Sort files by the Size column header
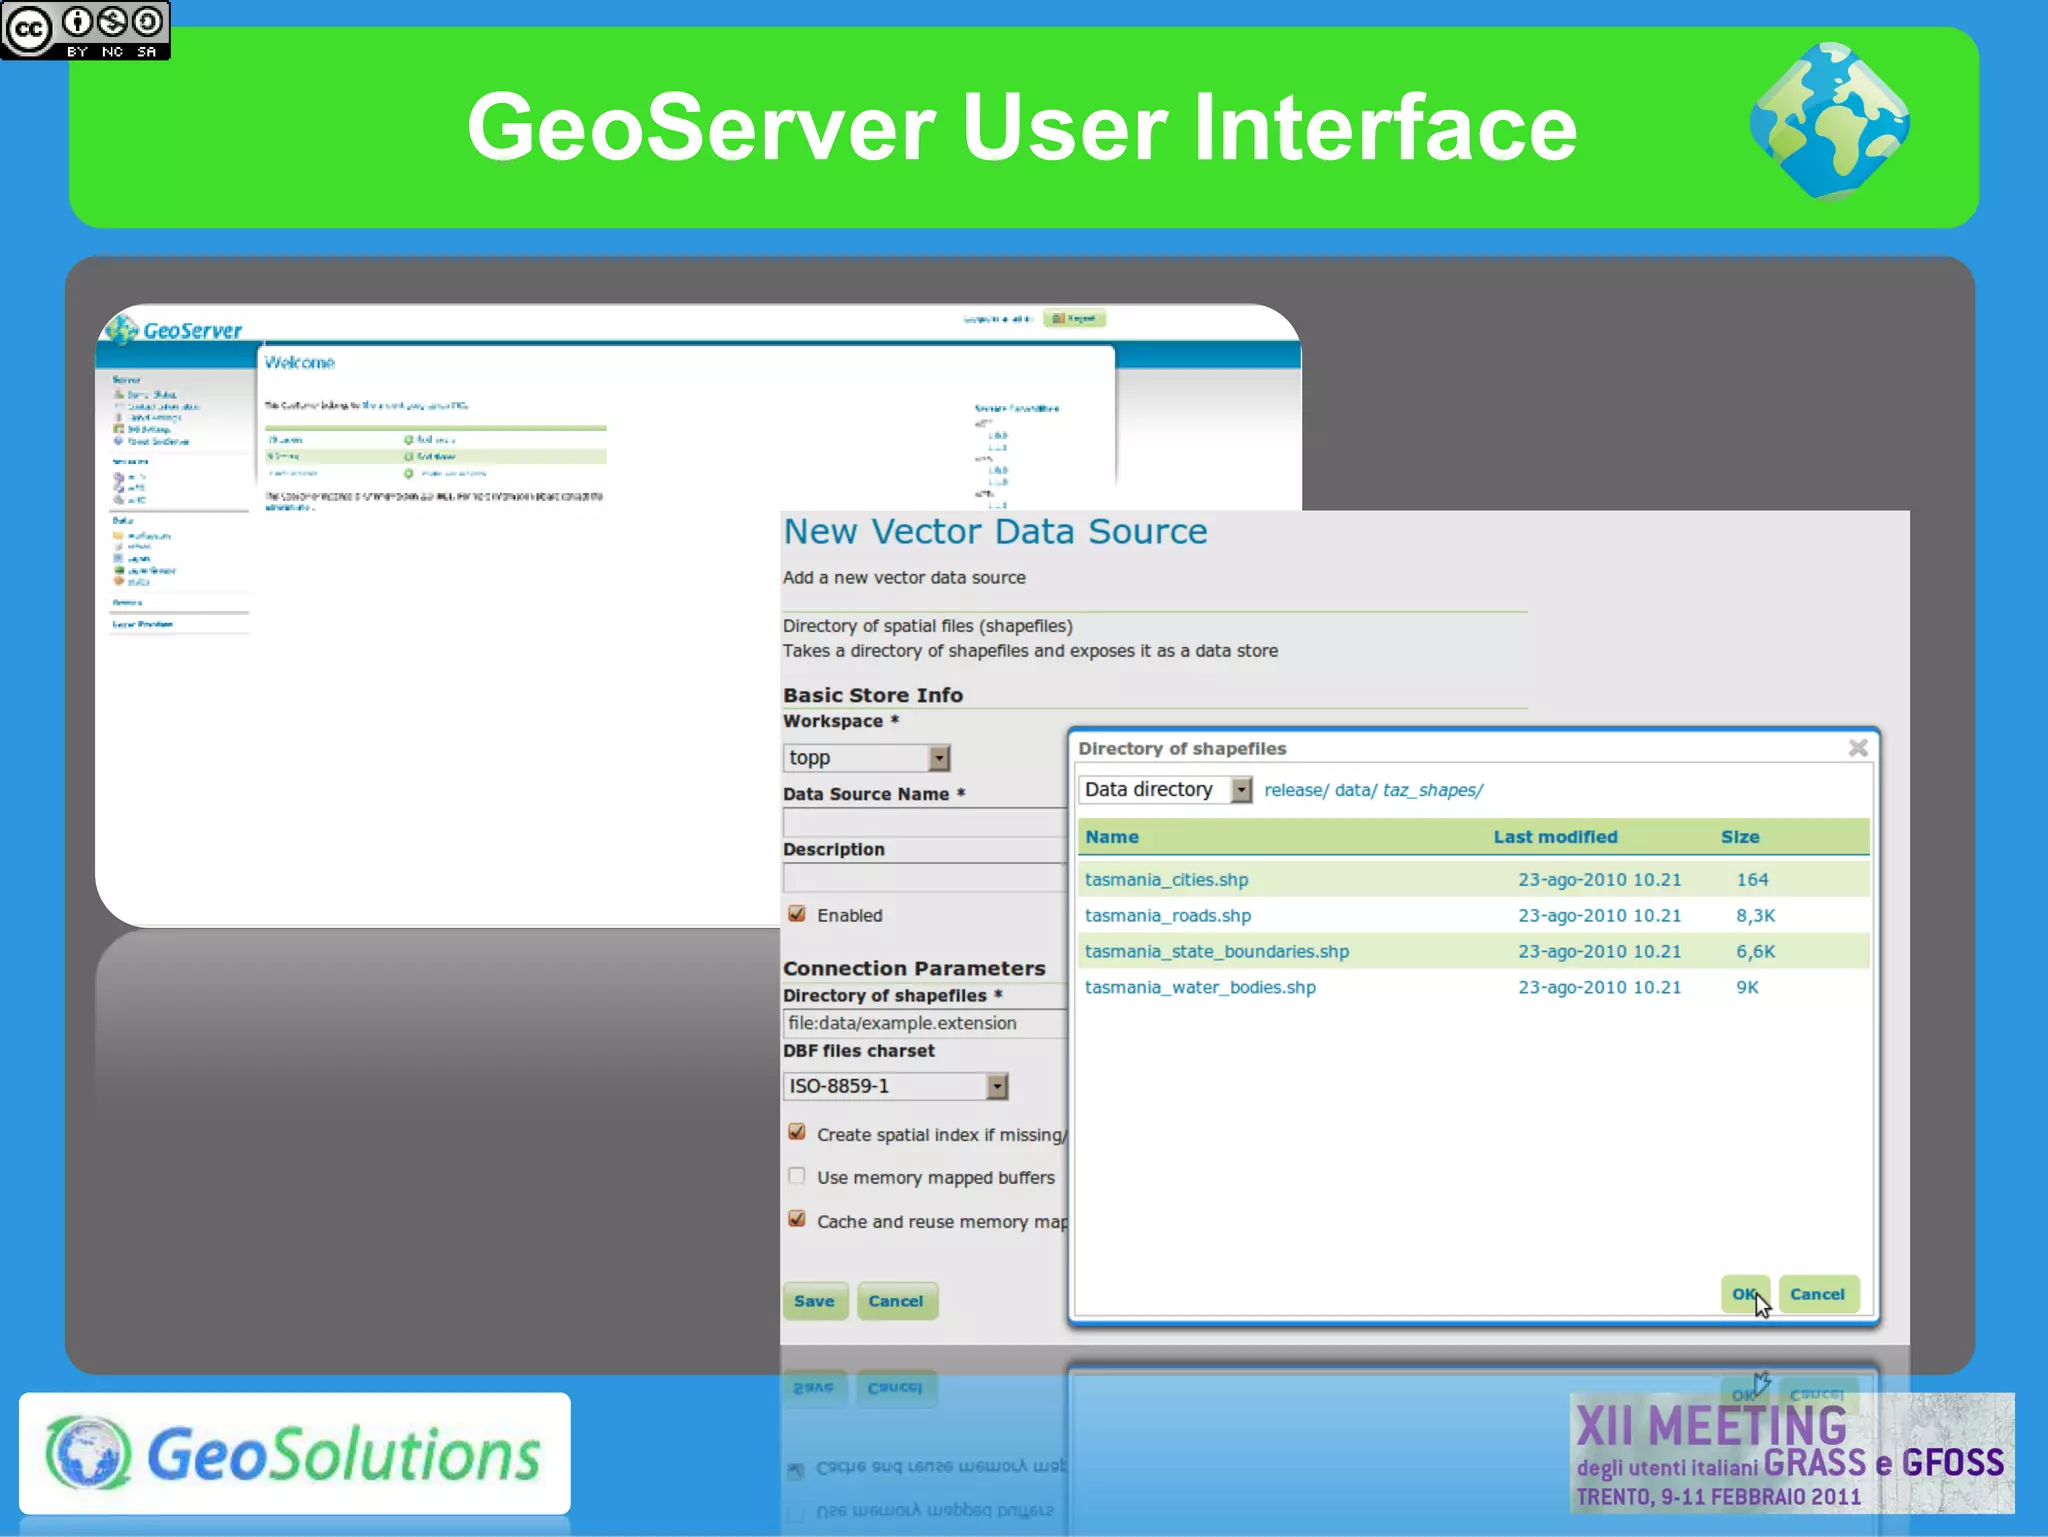Viewport: 2048px width, 1537px height. pyautogui.click(x=1740, y=837)
